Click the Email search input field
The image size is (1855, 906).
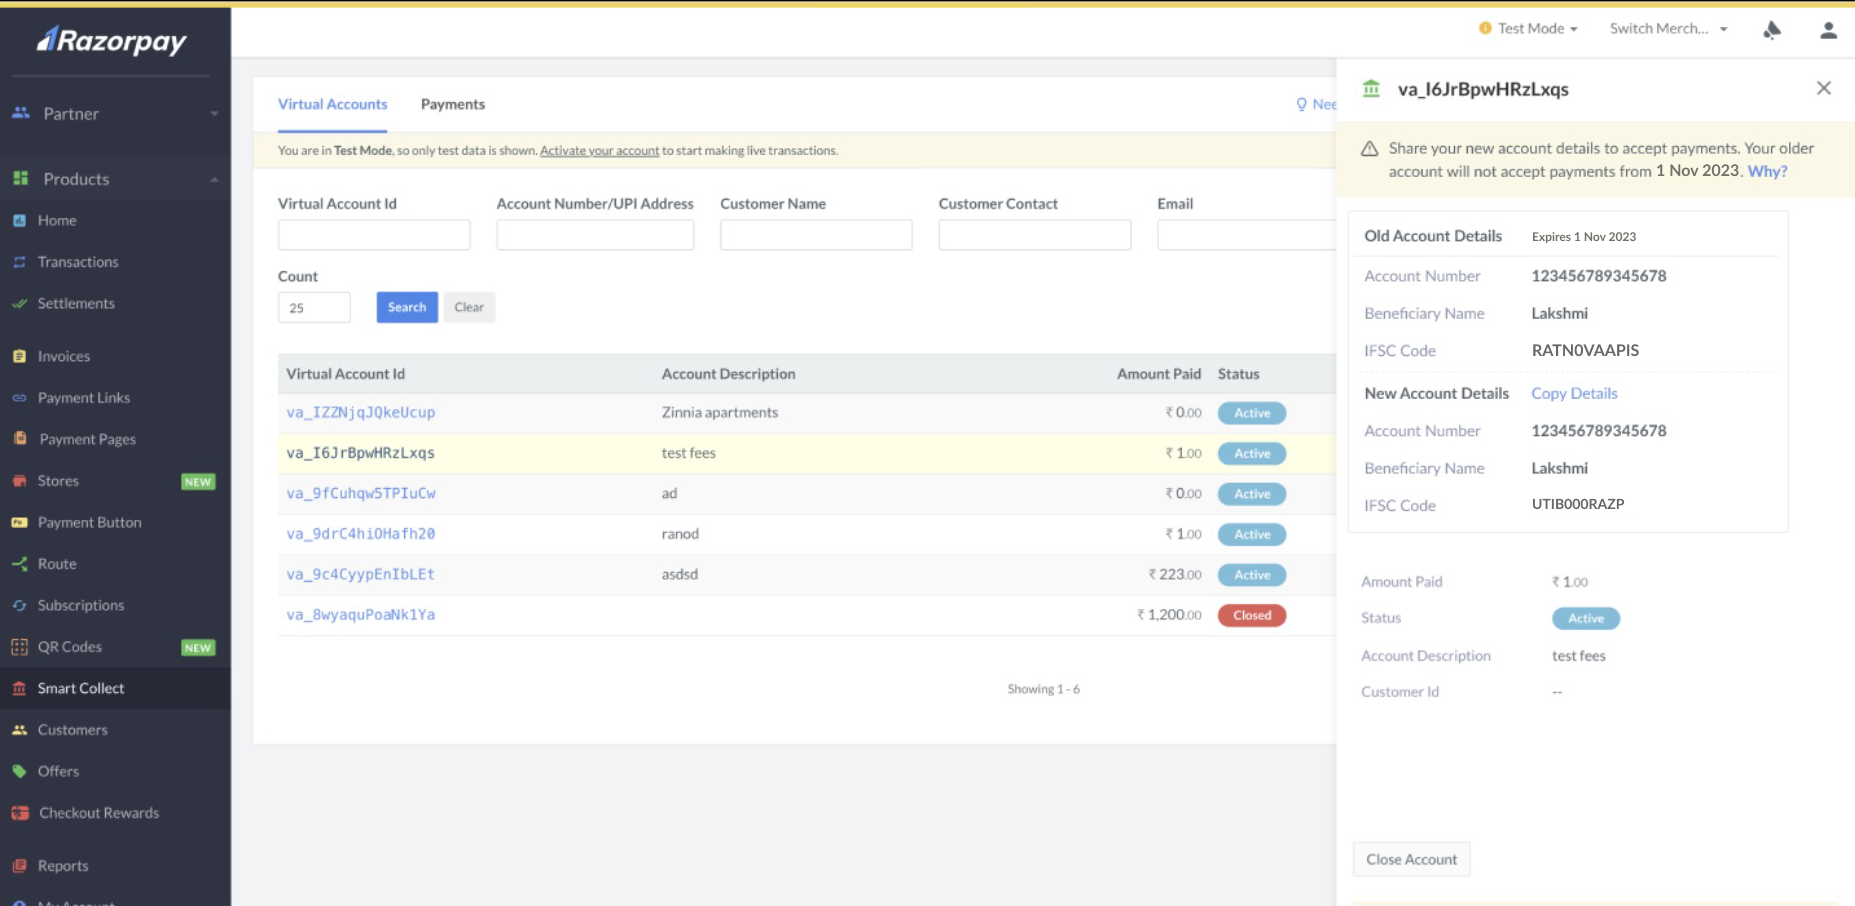coord(1247,235)
